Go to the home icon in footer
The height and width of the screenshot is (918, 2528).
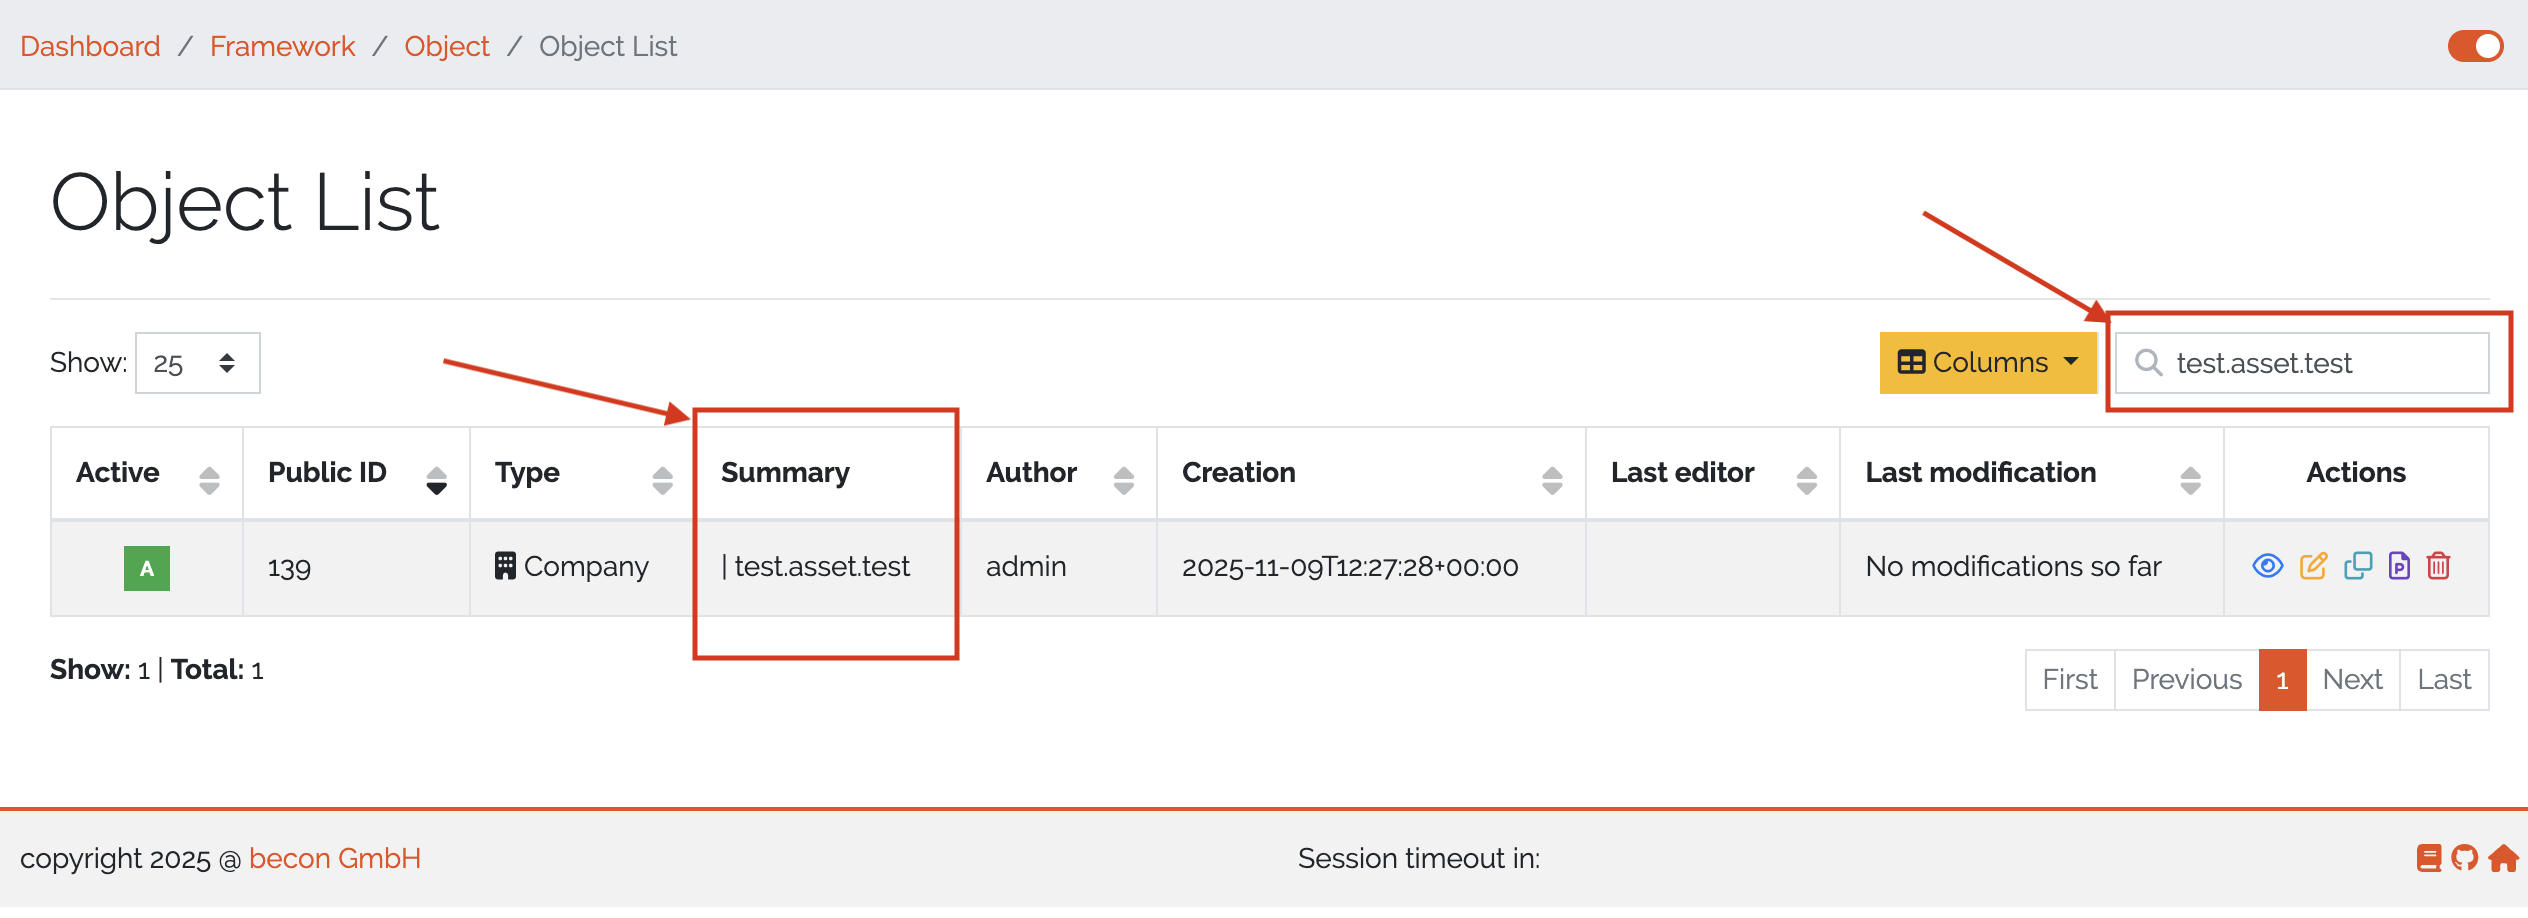pyautogui.click(x=2503, y=858)
